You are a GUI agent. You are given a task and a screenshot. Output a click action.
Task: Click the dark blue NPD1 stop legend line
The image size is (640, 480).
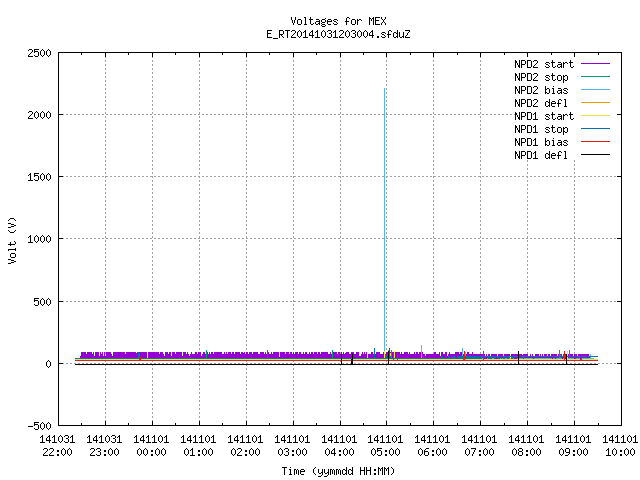click(595, 129)
